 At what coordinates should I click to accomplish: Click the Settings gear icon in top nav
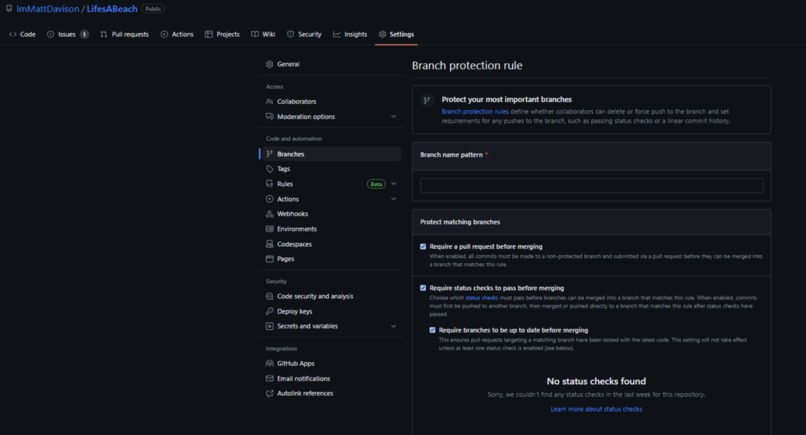click(x=382, y=34)
